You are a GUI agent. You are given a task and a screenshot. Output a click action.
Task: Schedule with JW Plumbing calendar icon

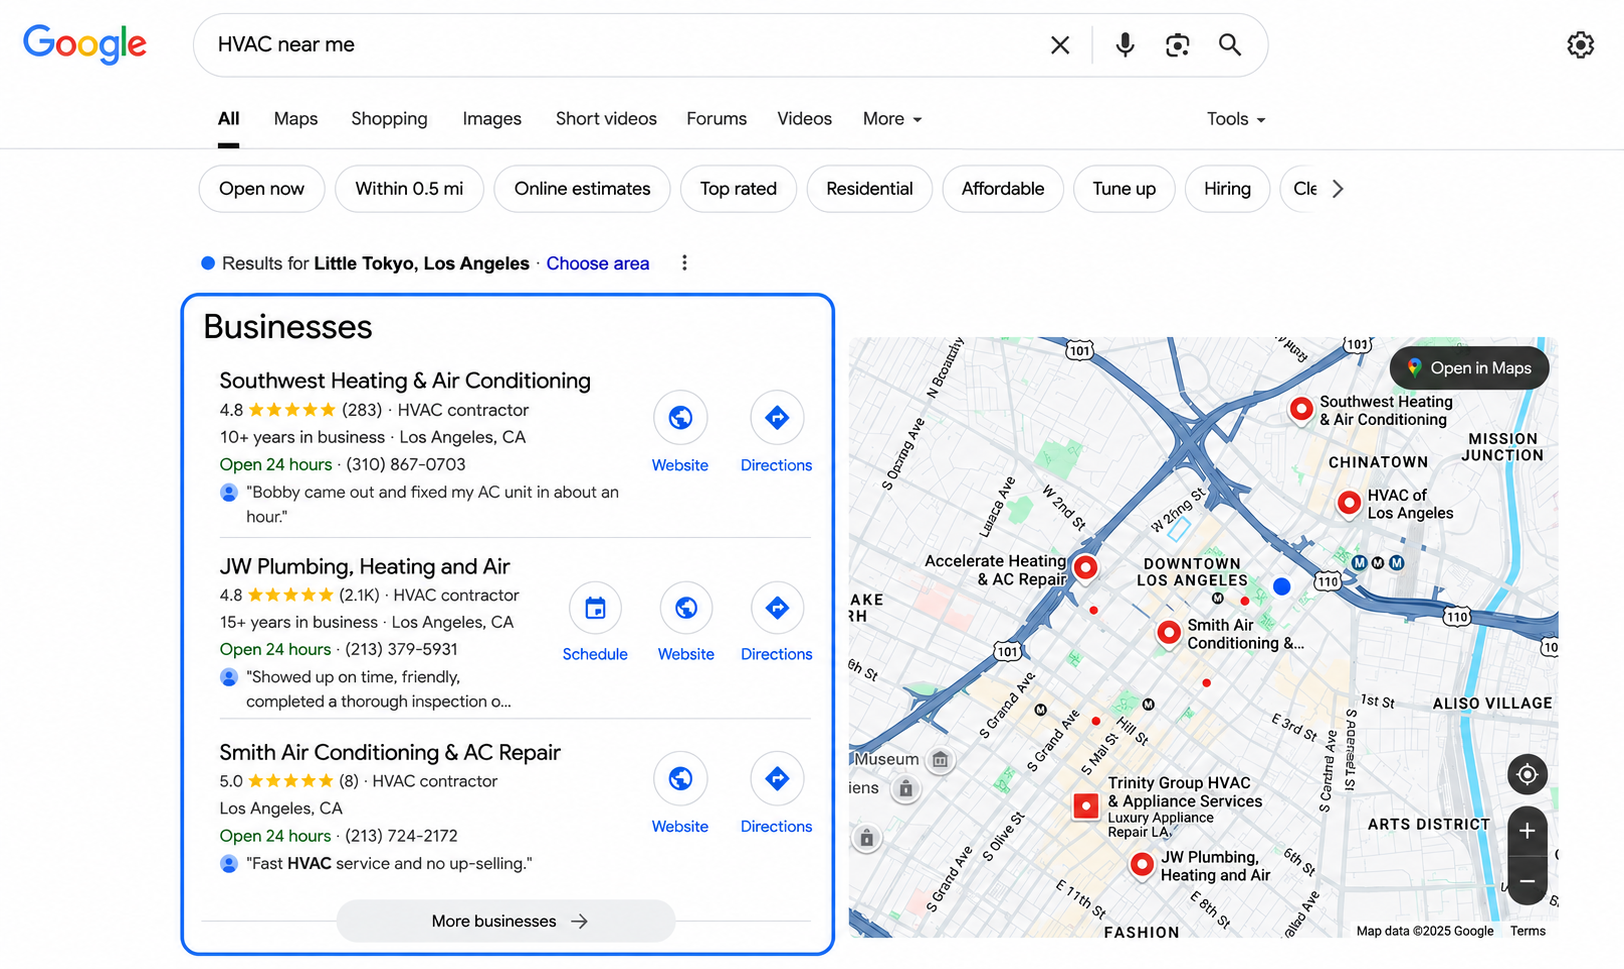pyautogui.click(x=595, y=607)
